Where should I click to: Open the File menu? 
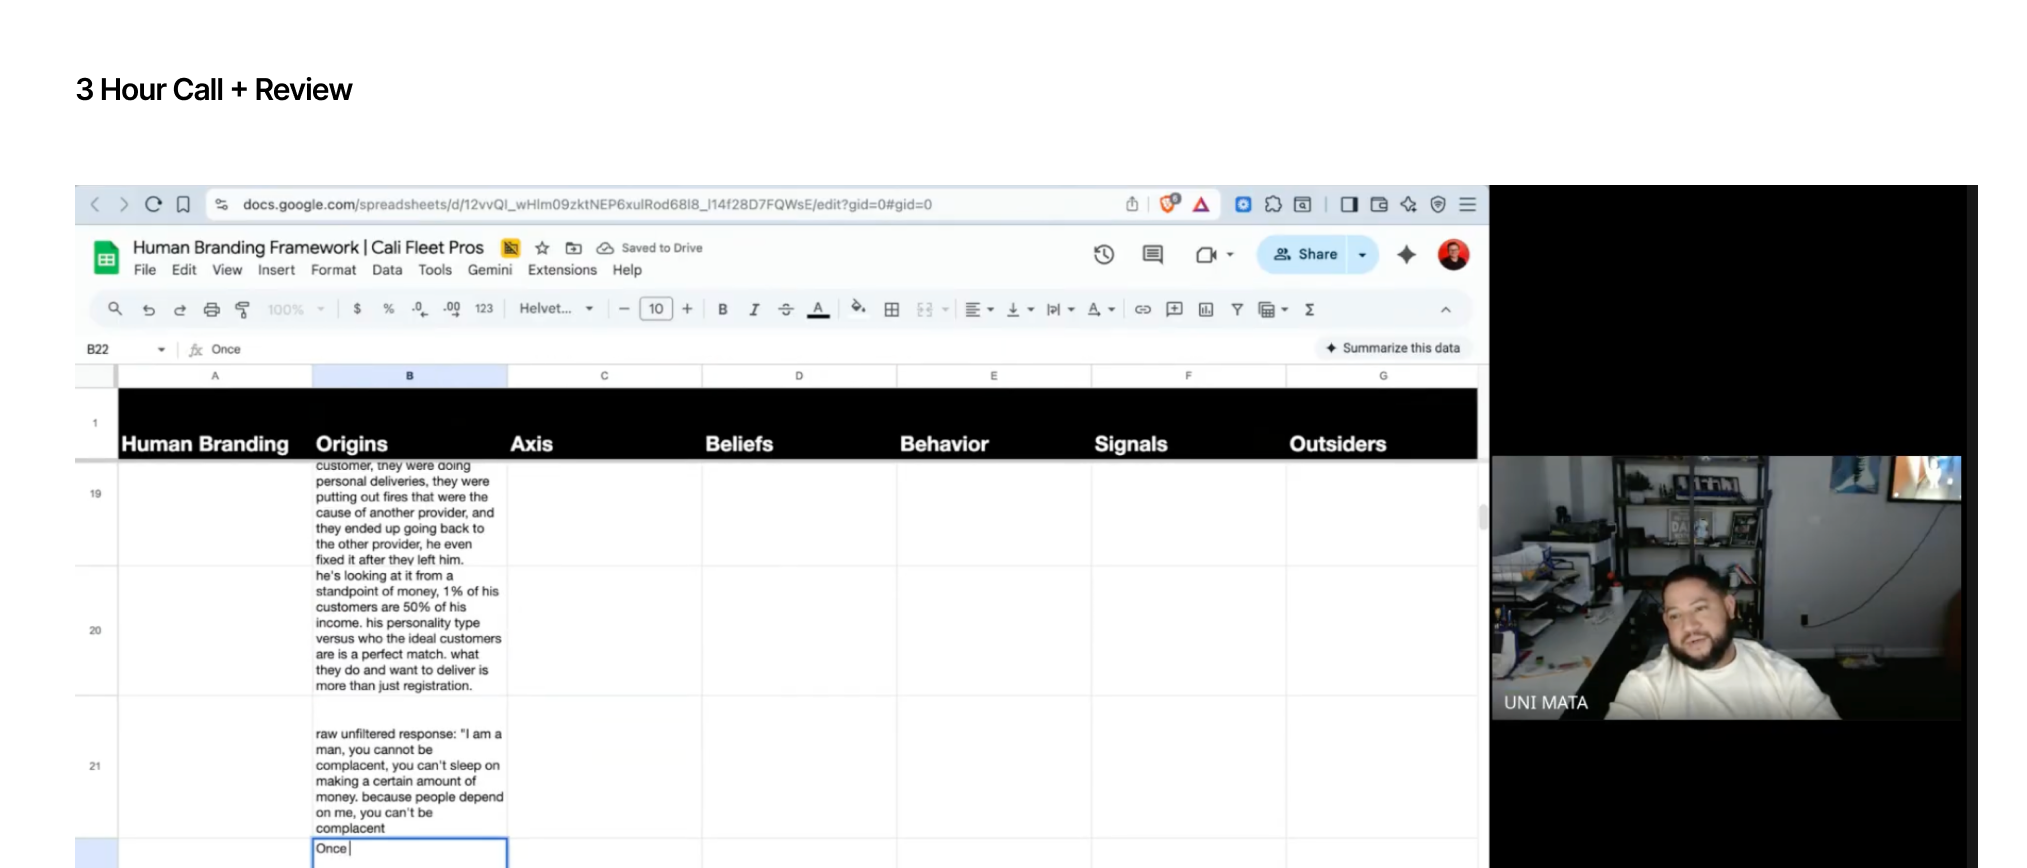pyautogui.click(x=145, y=270)
